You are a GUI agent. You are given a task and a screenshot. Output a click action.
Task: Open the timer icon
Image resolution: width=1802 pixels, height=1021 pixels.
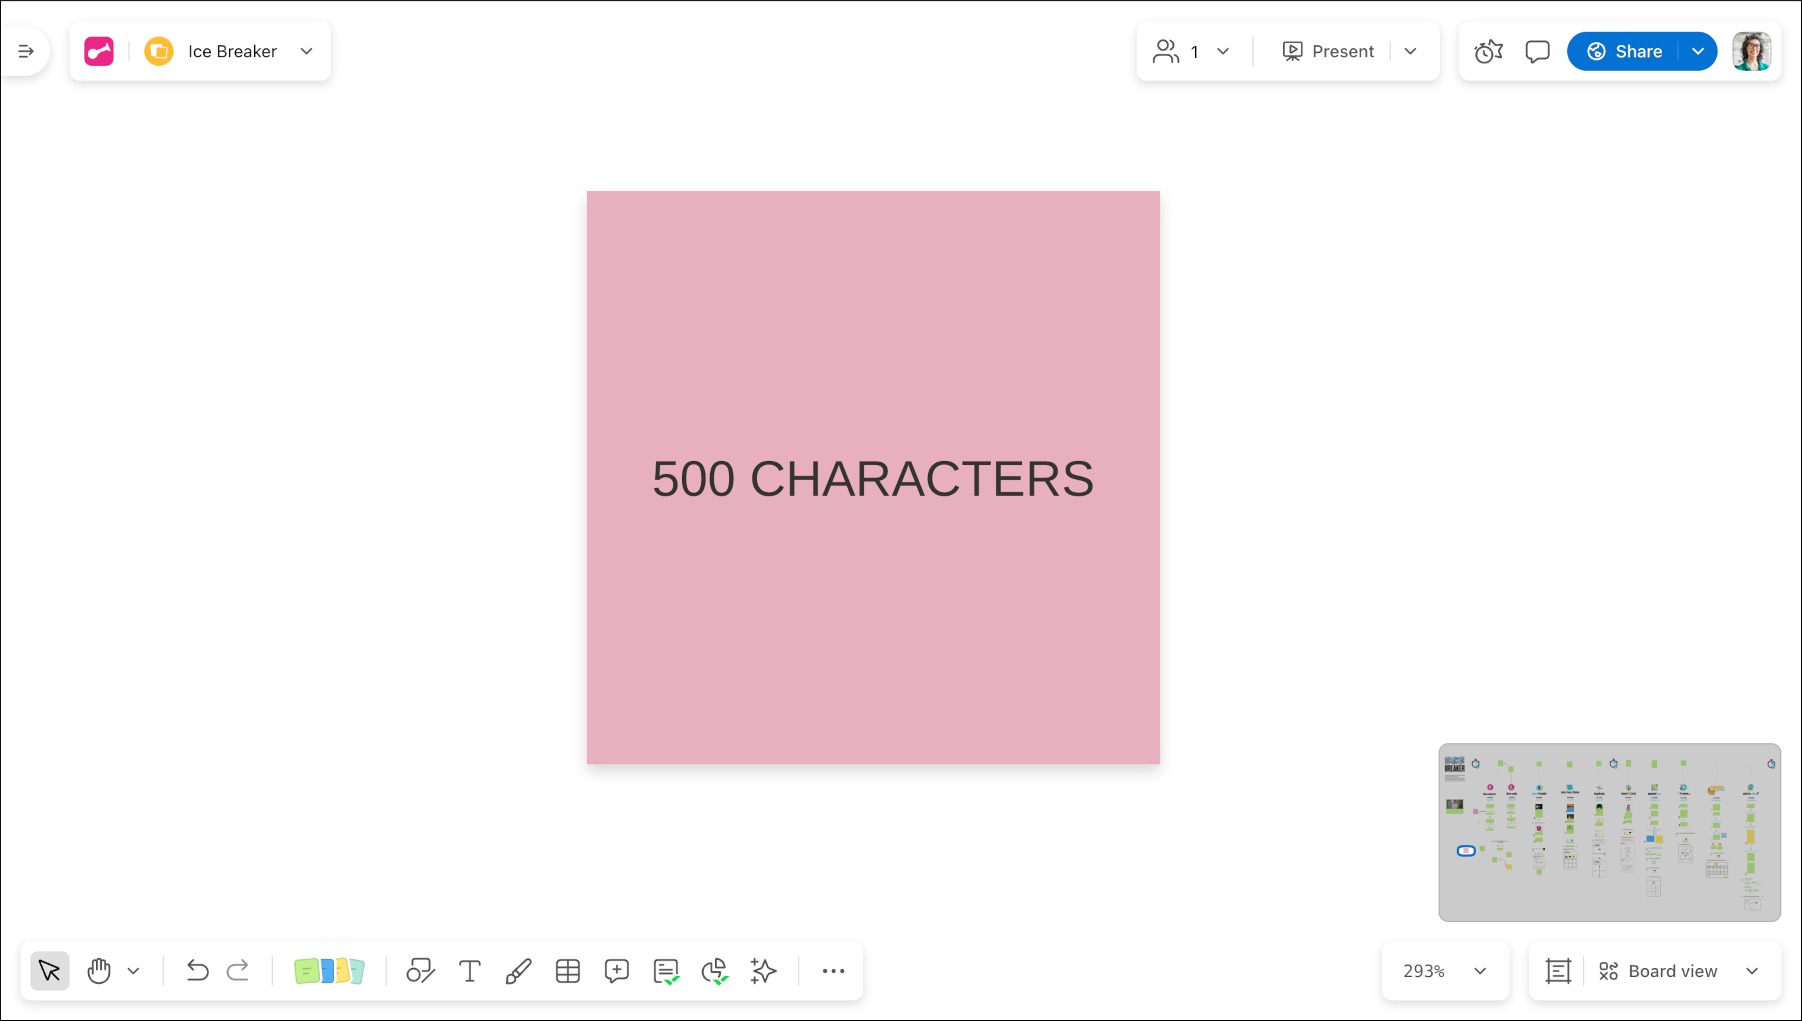(x=1488, y=51)
